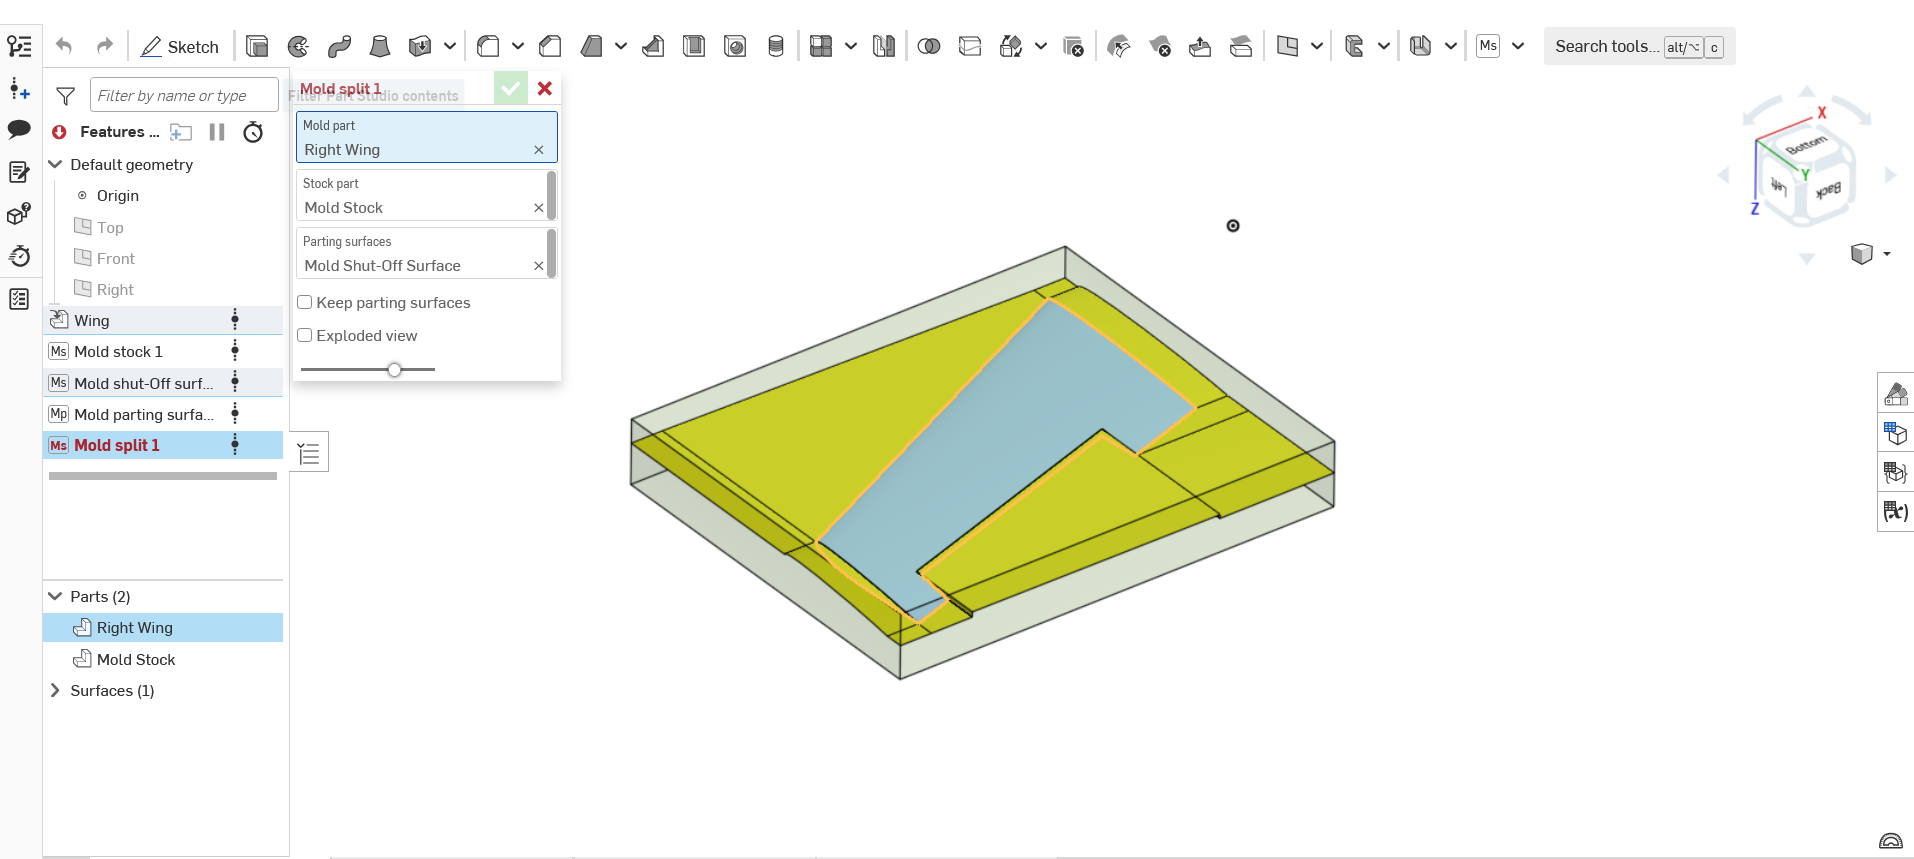Enable Keep parting surfaces checkbox
This screenshot has height=859, width=1914.
click(305, 302)
